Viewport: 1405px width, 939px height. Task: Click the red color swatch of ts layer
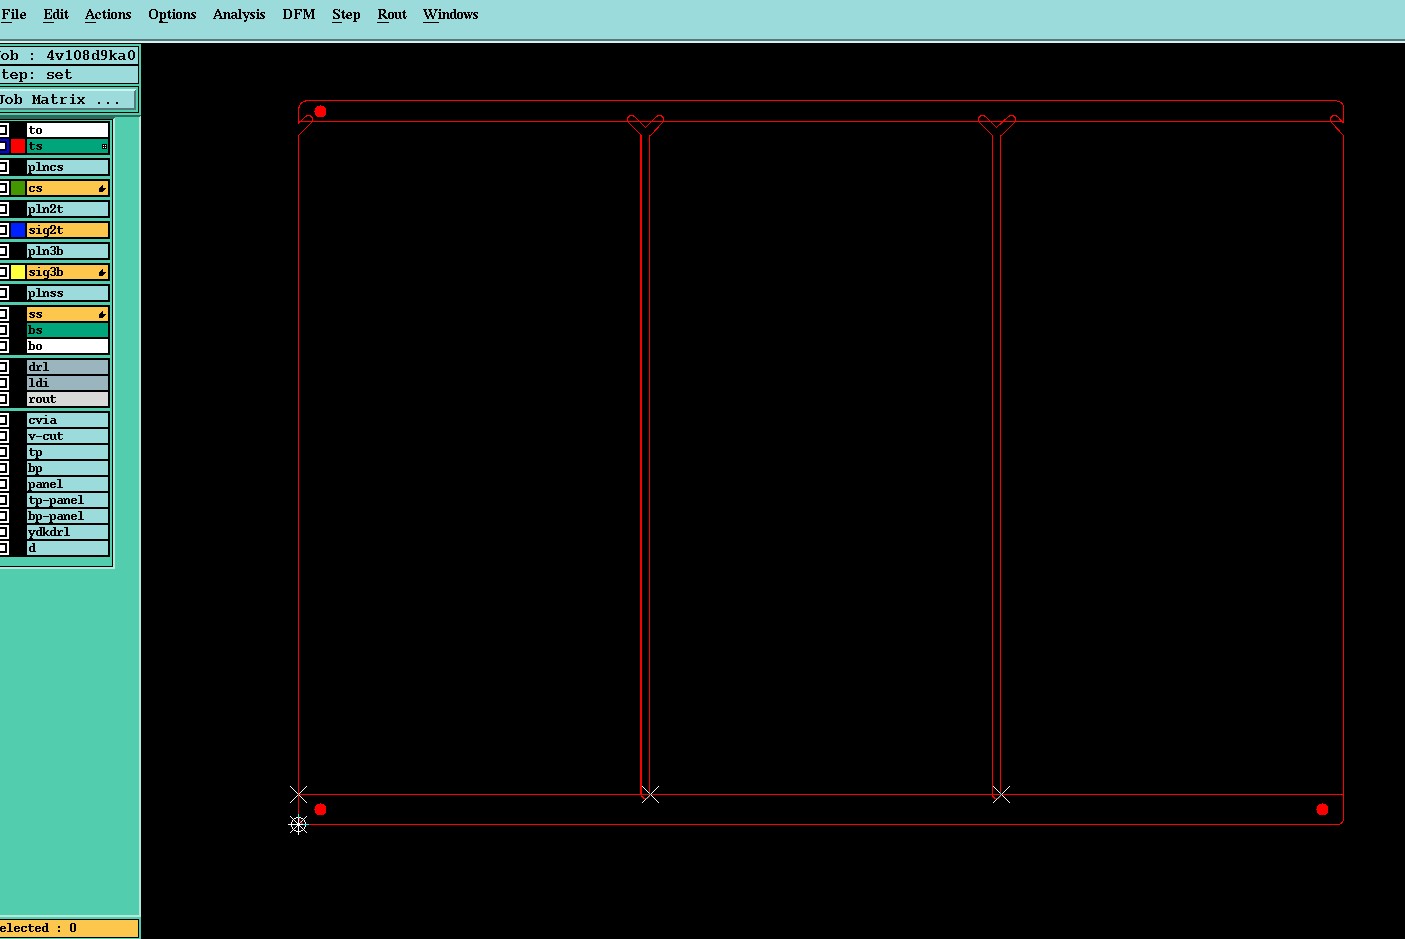tap(18, 146)
